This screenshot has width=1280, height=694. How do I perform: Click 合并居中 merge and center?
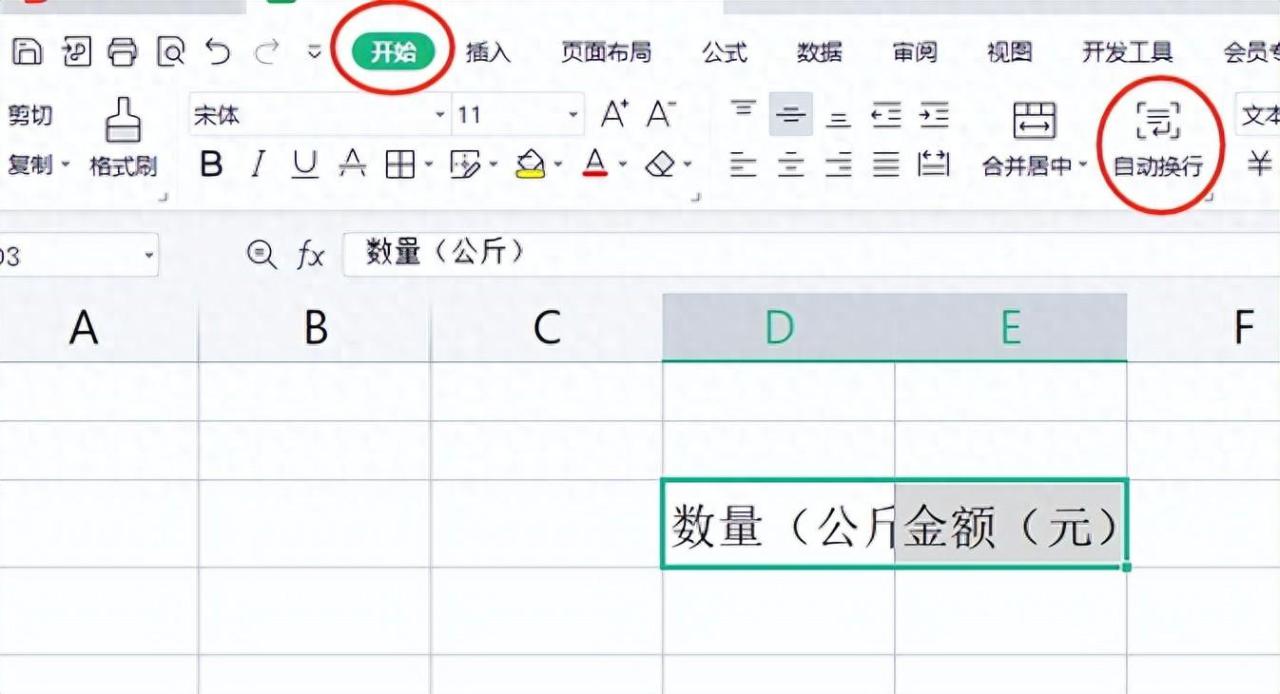[1026, 138]
